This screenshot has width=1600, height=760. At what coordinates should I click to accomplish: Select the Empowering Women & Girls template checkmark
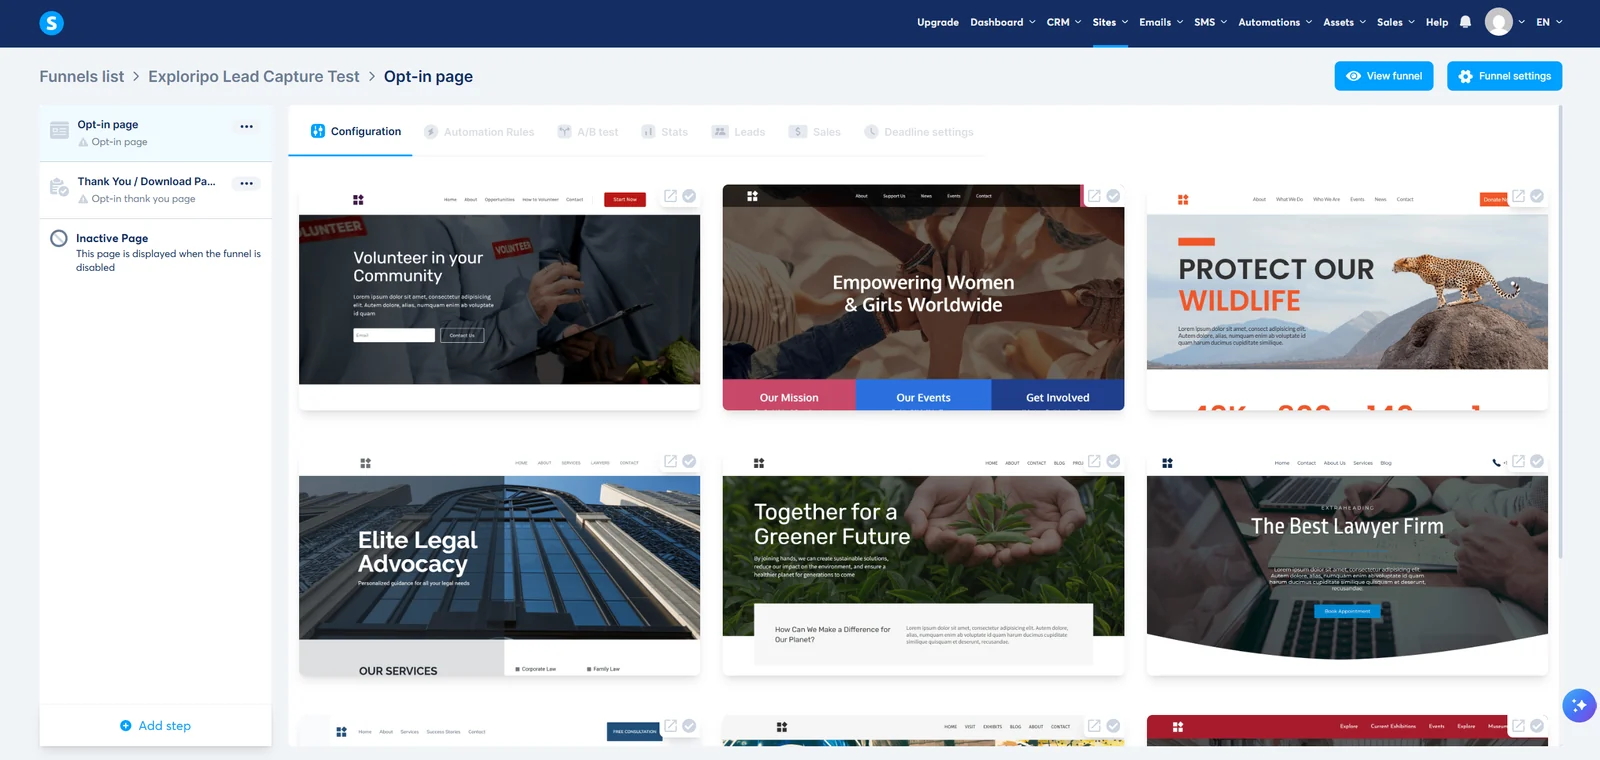click(x=1113, y=196)
